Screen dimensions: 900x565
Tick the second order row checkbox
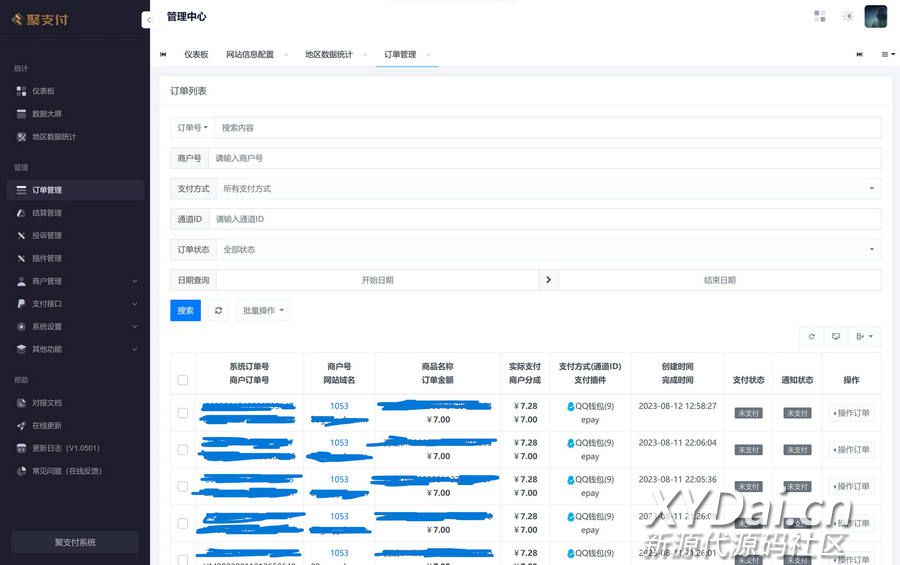coord(182,450)
